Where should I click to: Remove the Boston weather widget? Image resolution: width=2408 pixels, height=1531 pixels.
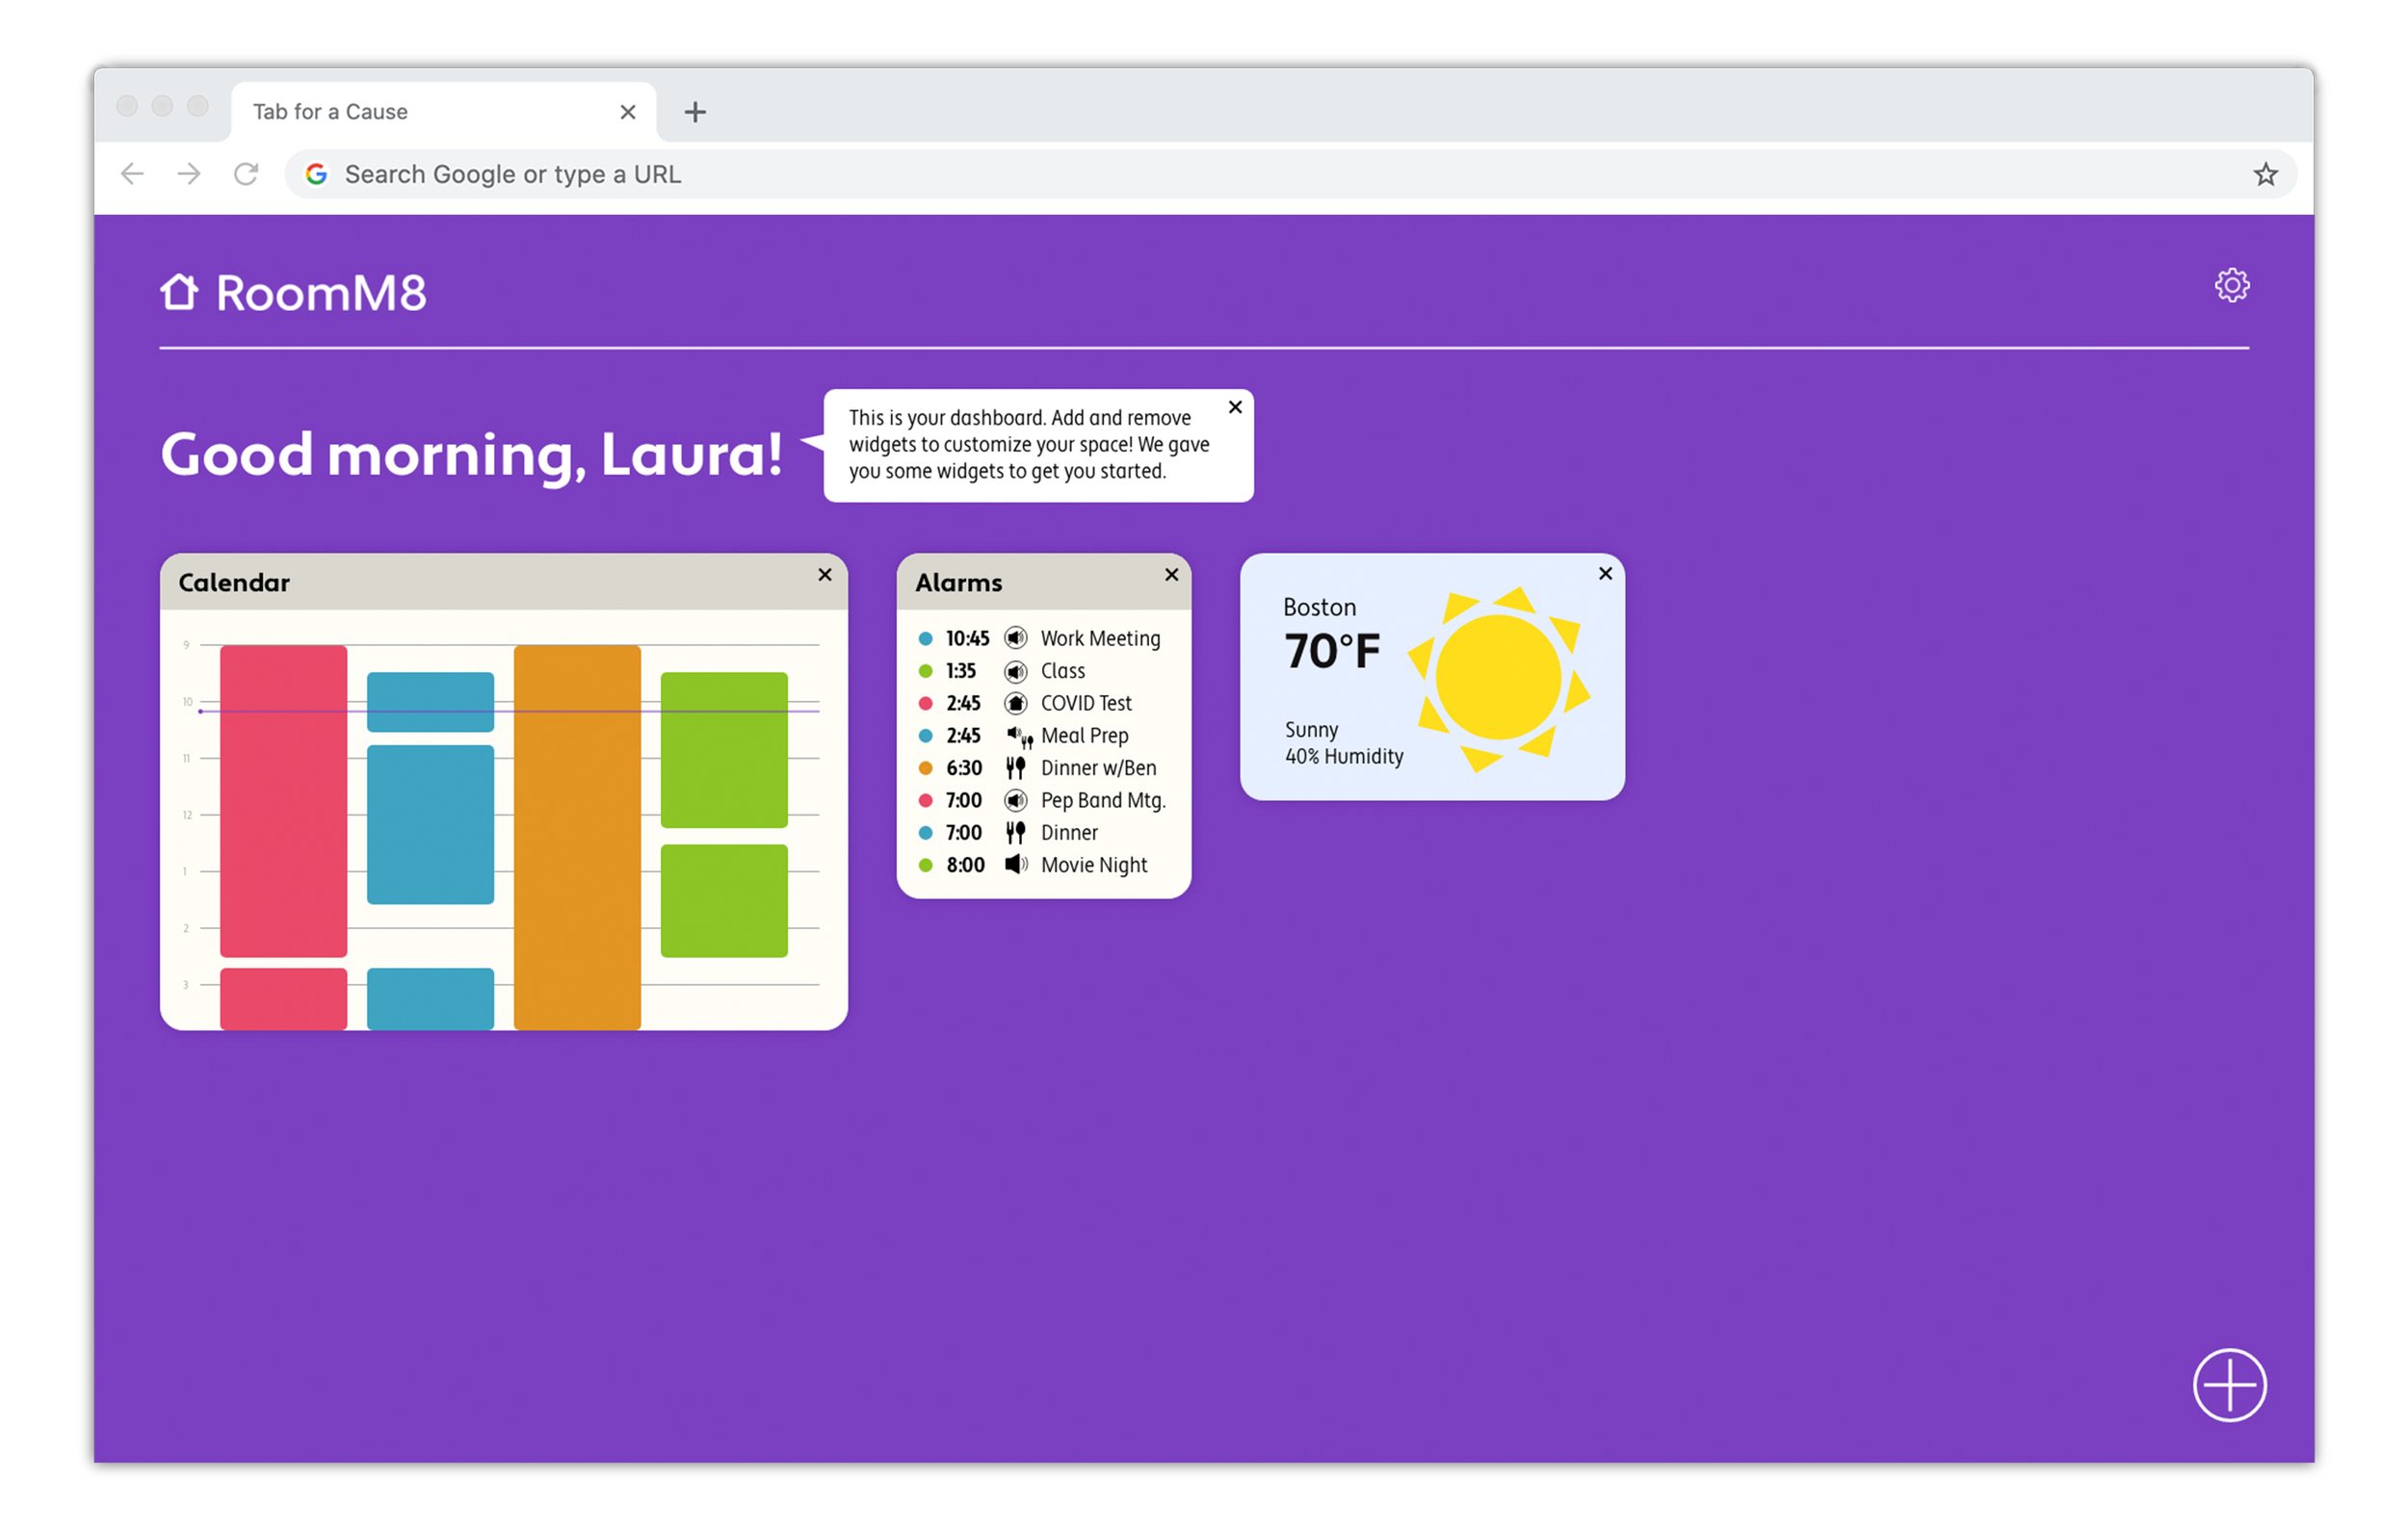point(1605,573)
